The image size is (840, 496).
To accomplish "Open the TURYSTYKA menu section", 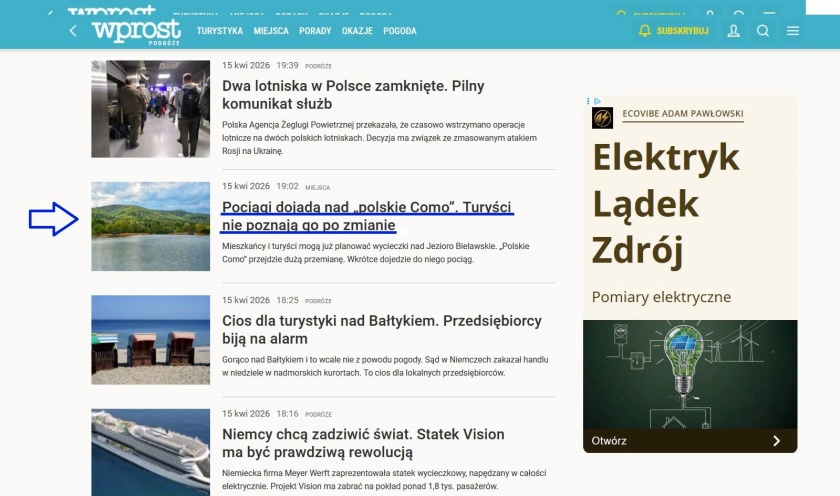I will 220,31.
